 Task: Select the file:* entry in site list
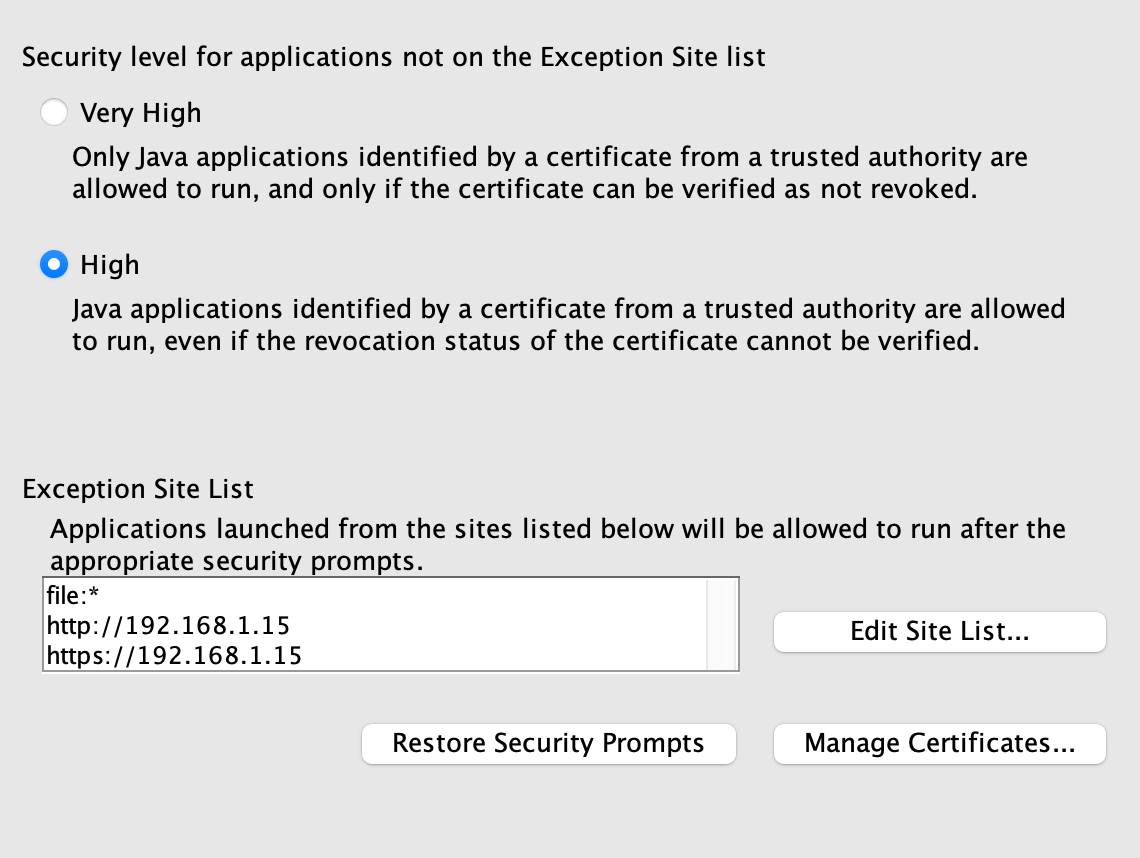pyautogui.click(x=375, y=596)
